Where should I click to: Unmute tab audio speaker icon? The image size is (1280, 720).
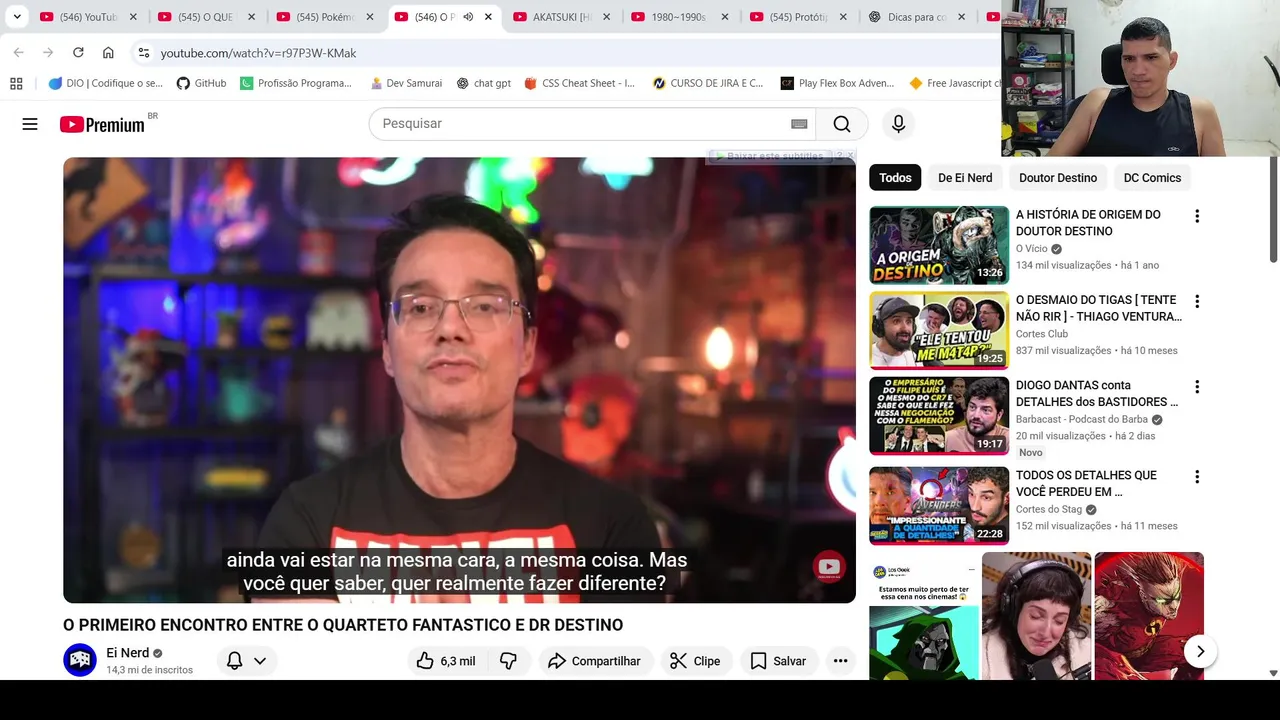tap(468, 17)
